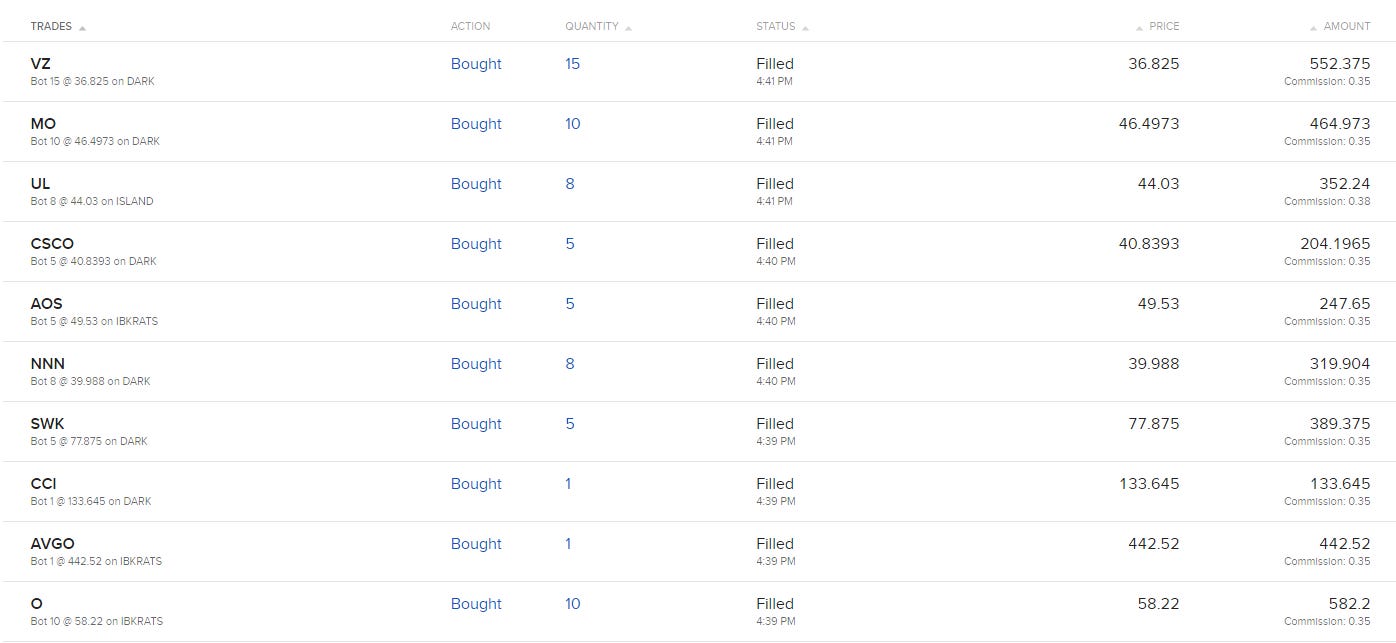Click the O ticker row
Viewport: 1396px width, 643px height.
pyautogui.click(x=698, y=612)
